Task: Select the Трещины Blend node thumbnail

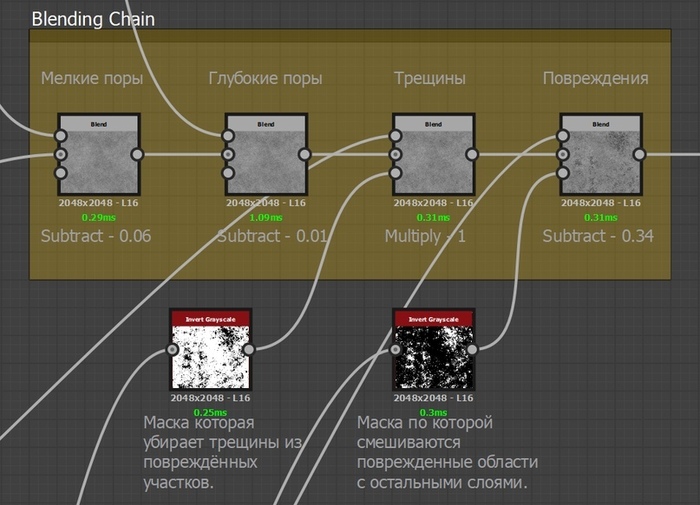Action: (x=434, y=162)
